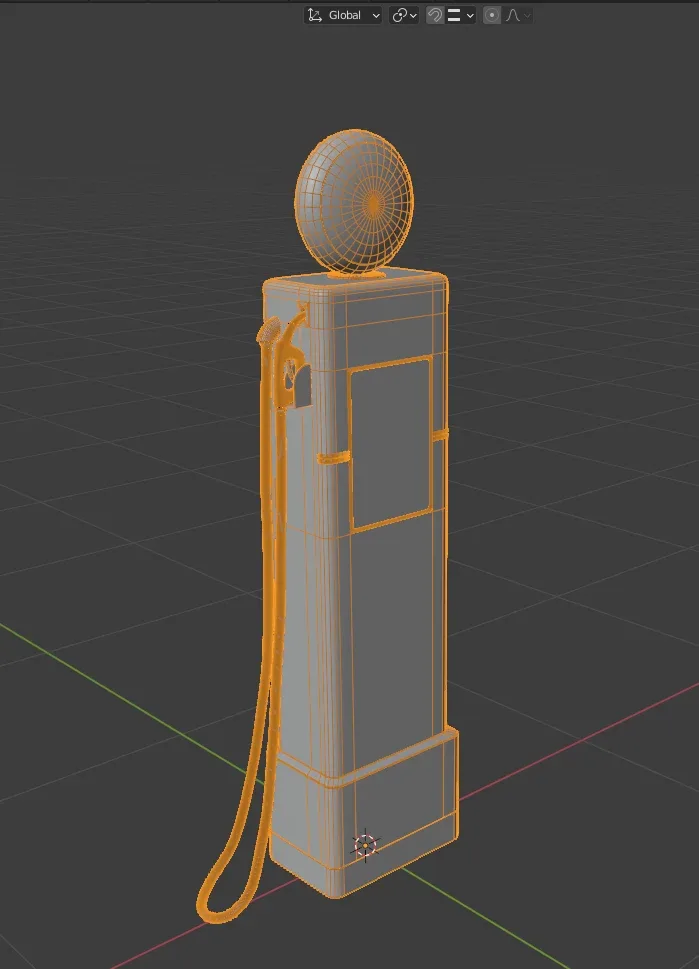Screen dimensions: 699x969
Task: Select the rectangular panel on pump front
Action: [391, 442]
